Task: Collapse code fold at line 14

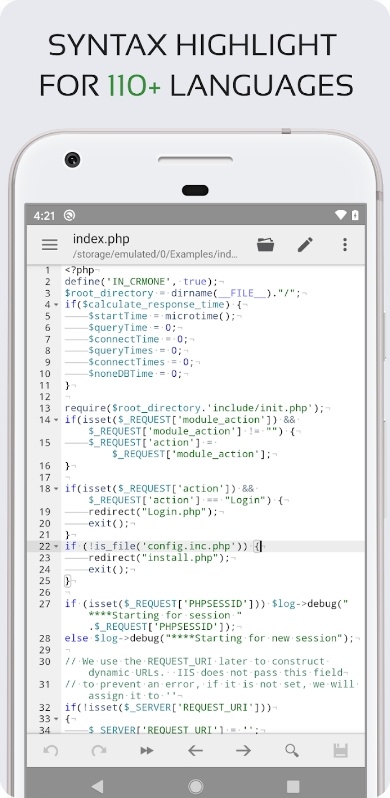Action: click(56, 419)
